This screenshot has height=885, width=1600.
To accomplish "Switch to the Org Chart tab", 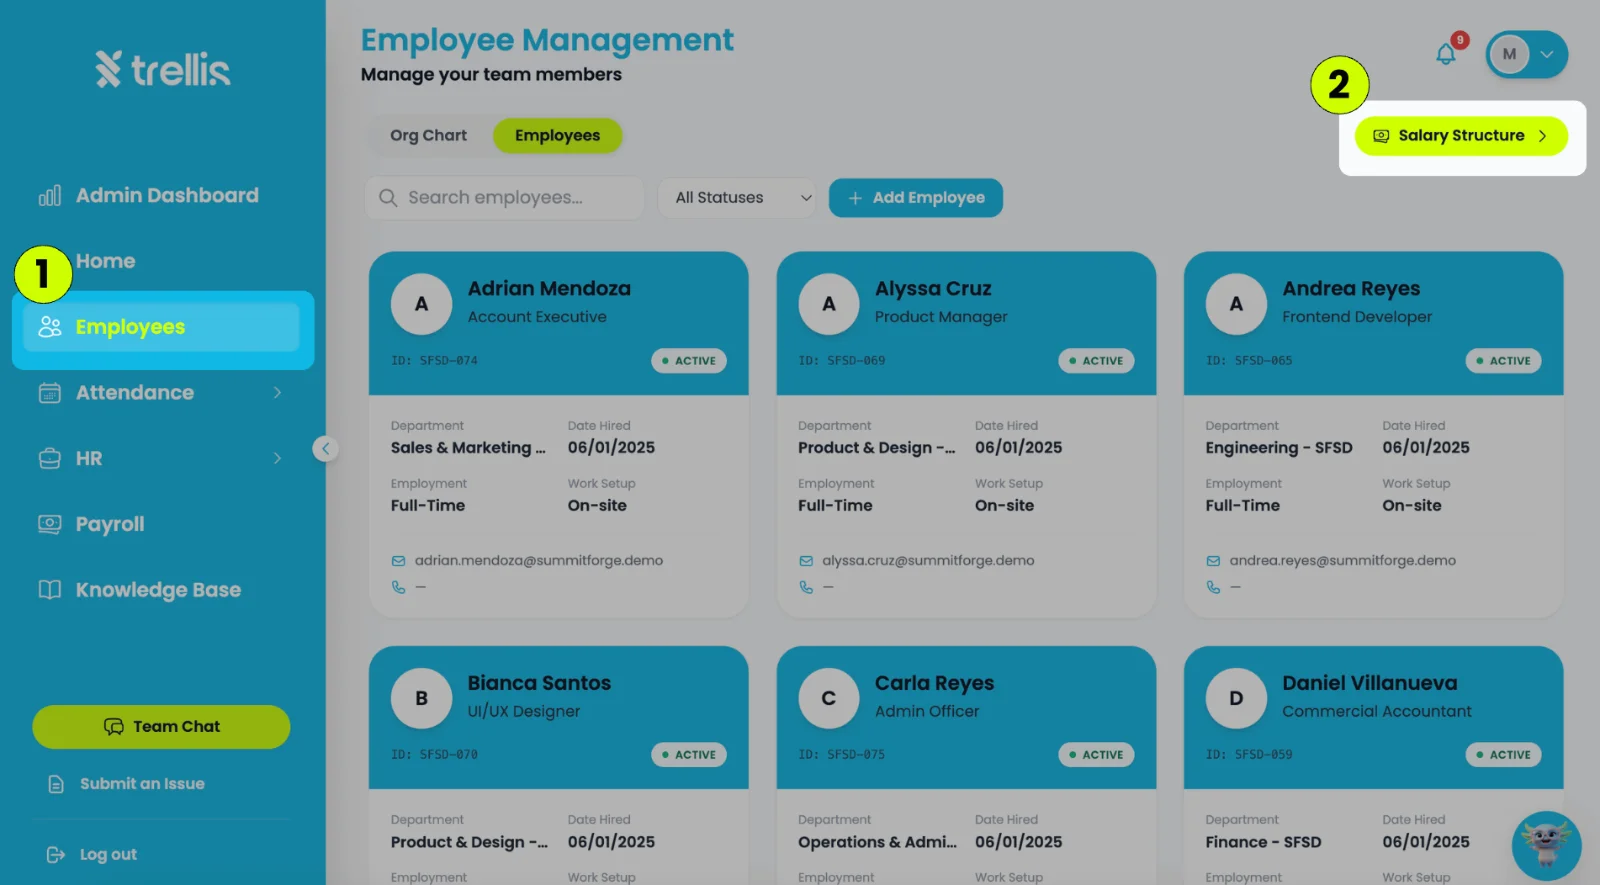I will 428,136.
